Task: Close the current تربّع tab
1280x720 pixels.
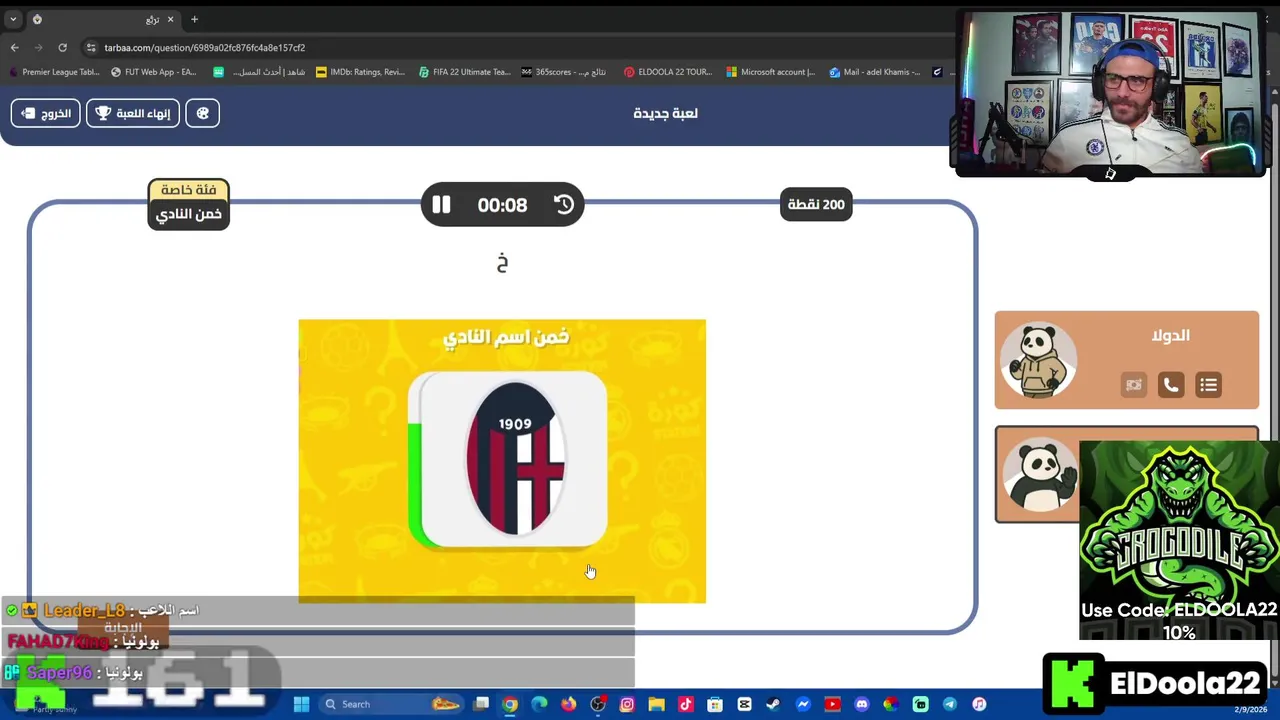Action: click(x=170, y=19)
